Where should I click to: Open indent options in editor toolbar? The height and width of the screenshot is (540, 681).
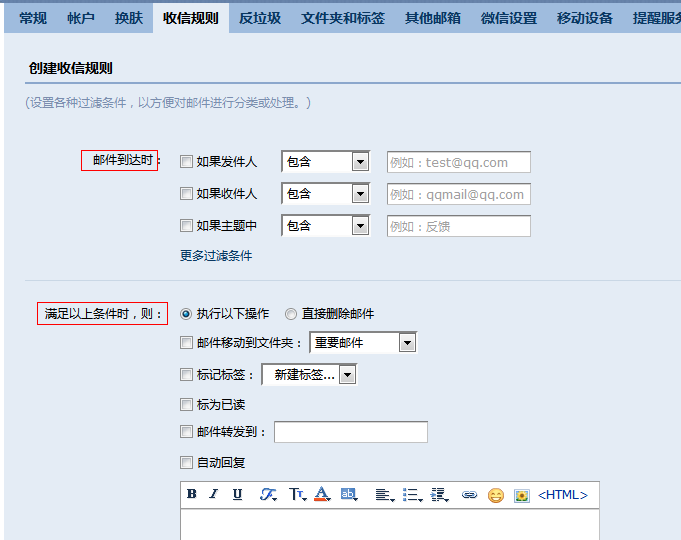pyautogui.click(x=440, y=495)
